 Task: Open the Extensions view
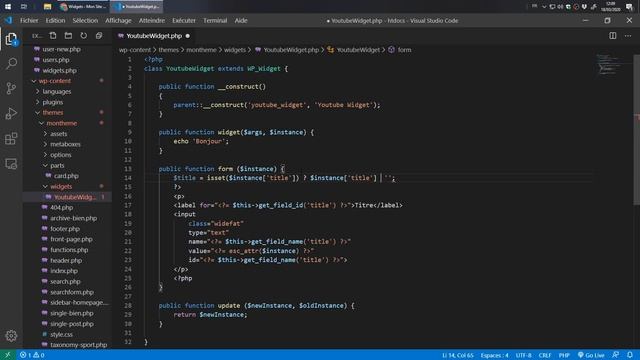(11, 139)
